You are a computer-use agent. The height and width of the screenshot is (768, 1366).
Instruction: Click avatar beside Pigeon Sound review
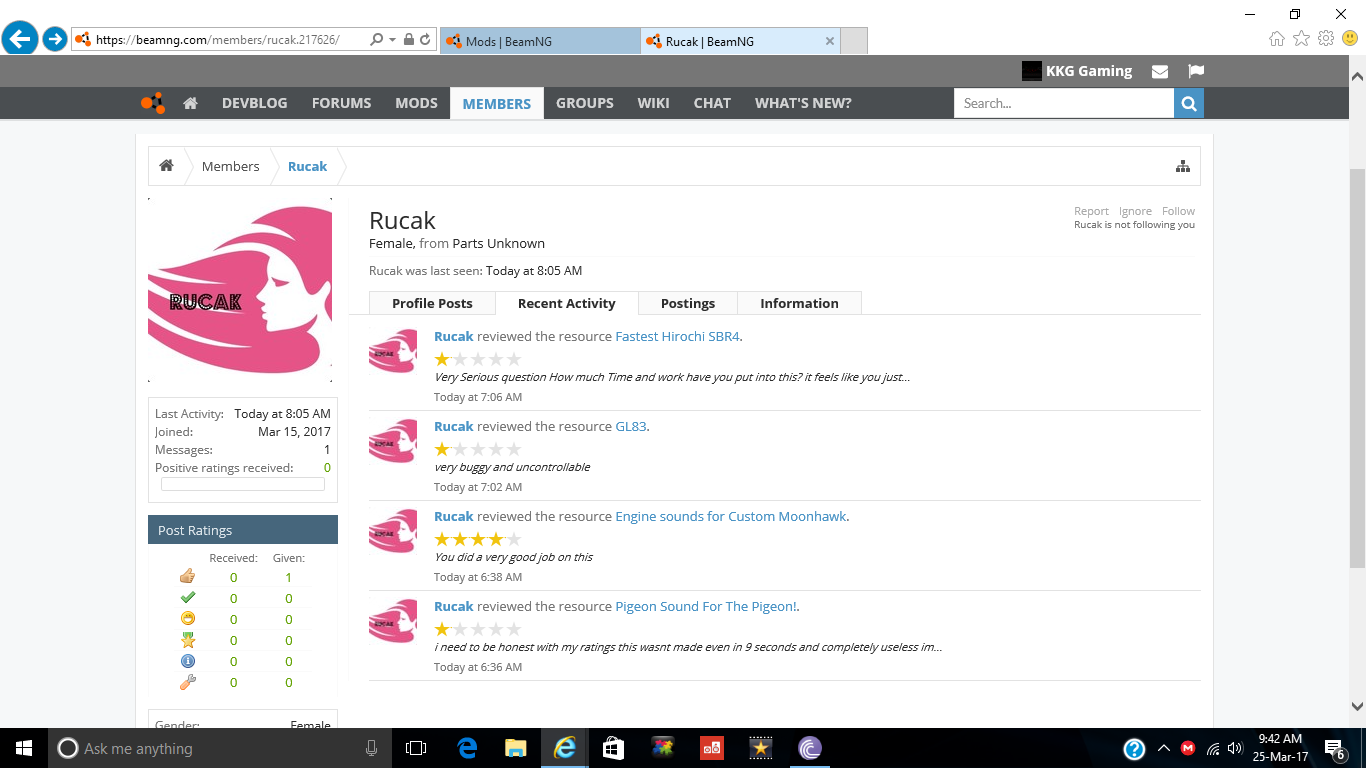click(393, 621)
